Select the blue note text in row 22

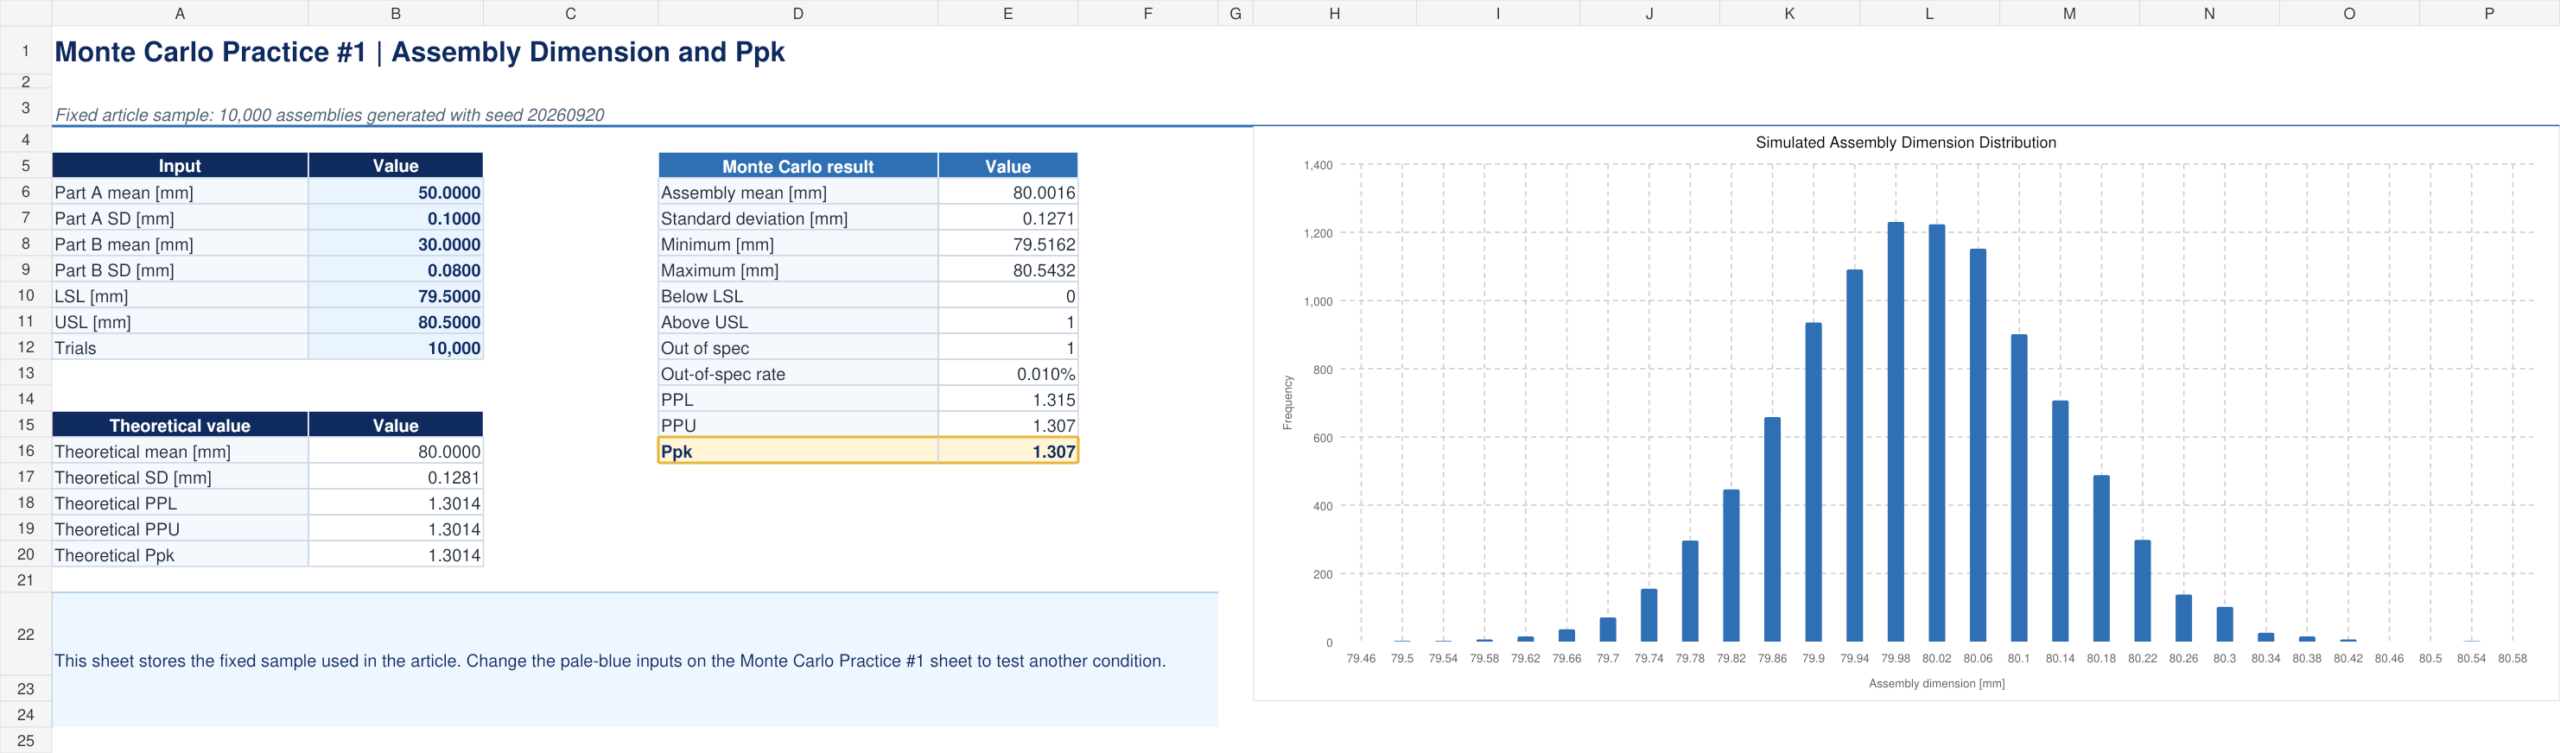click(x=610, y=661)
